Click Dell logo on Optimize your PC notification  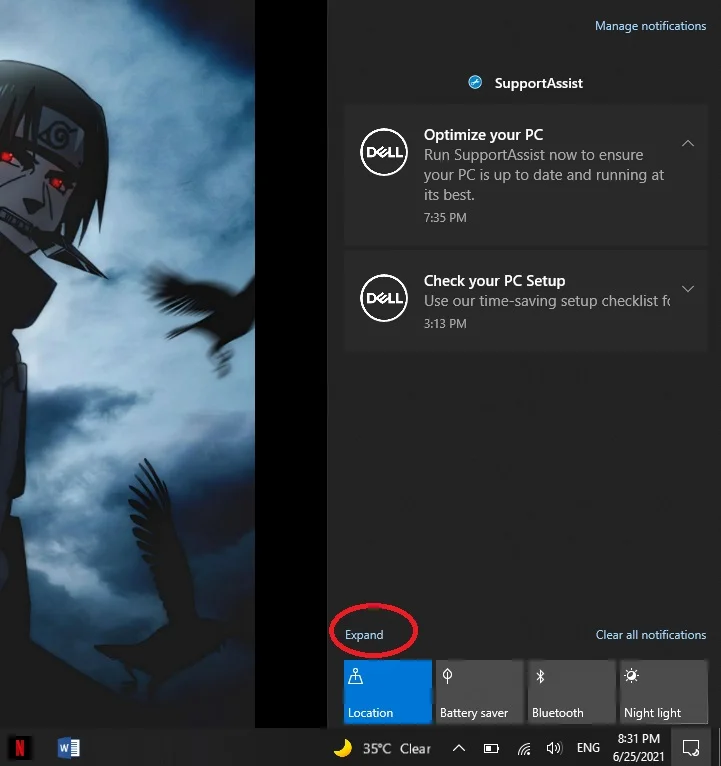[x=384, y=152]
